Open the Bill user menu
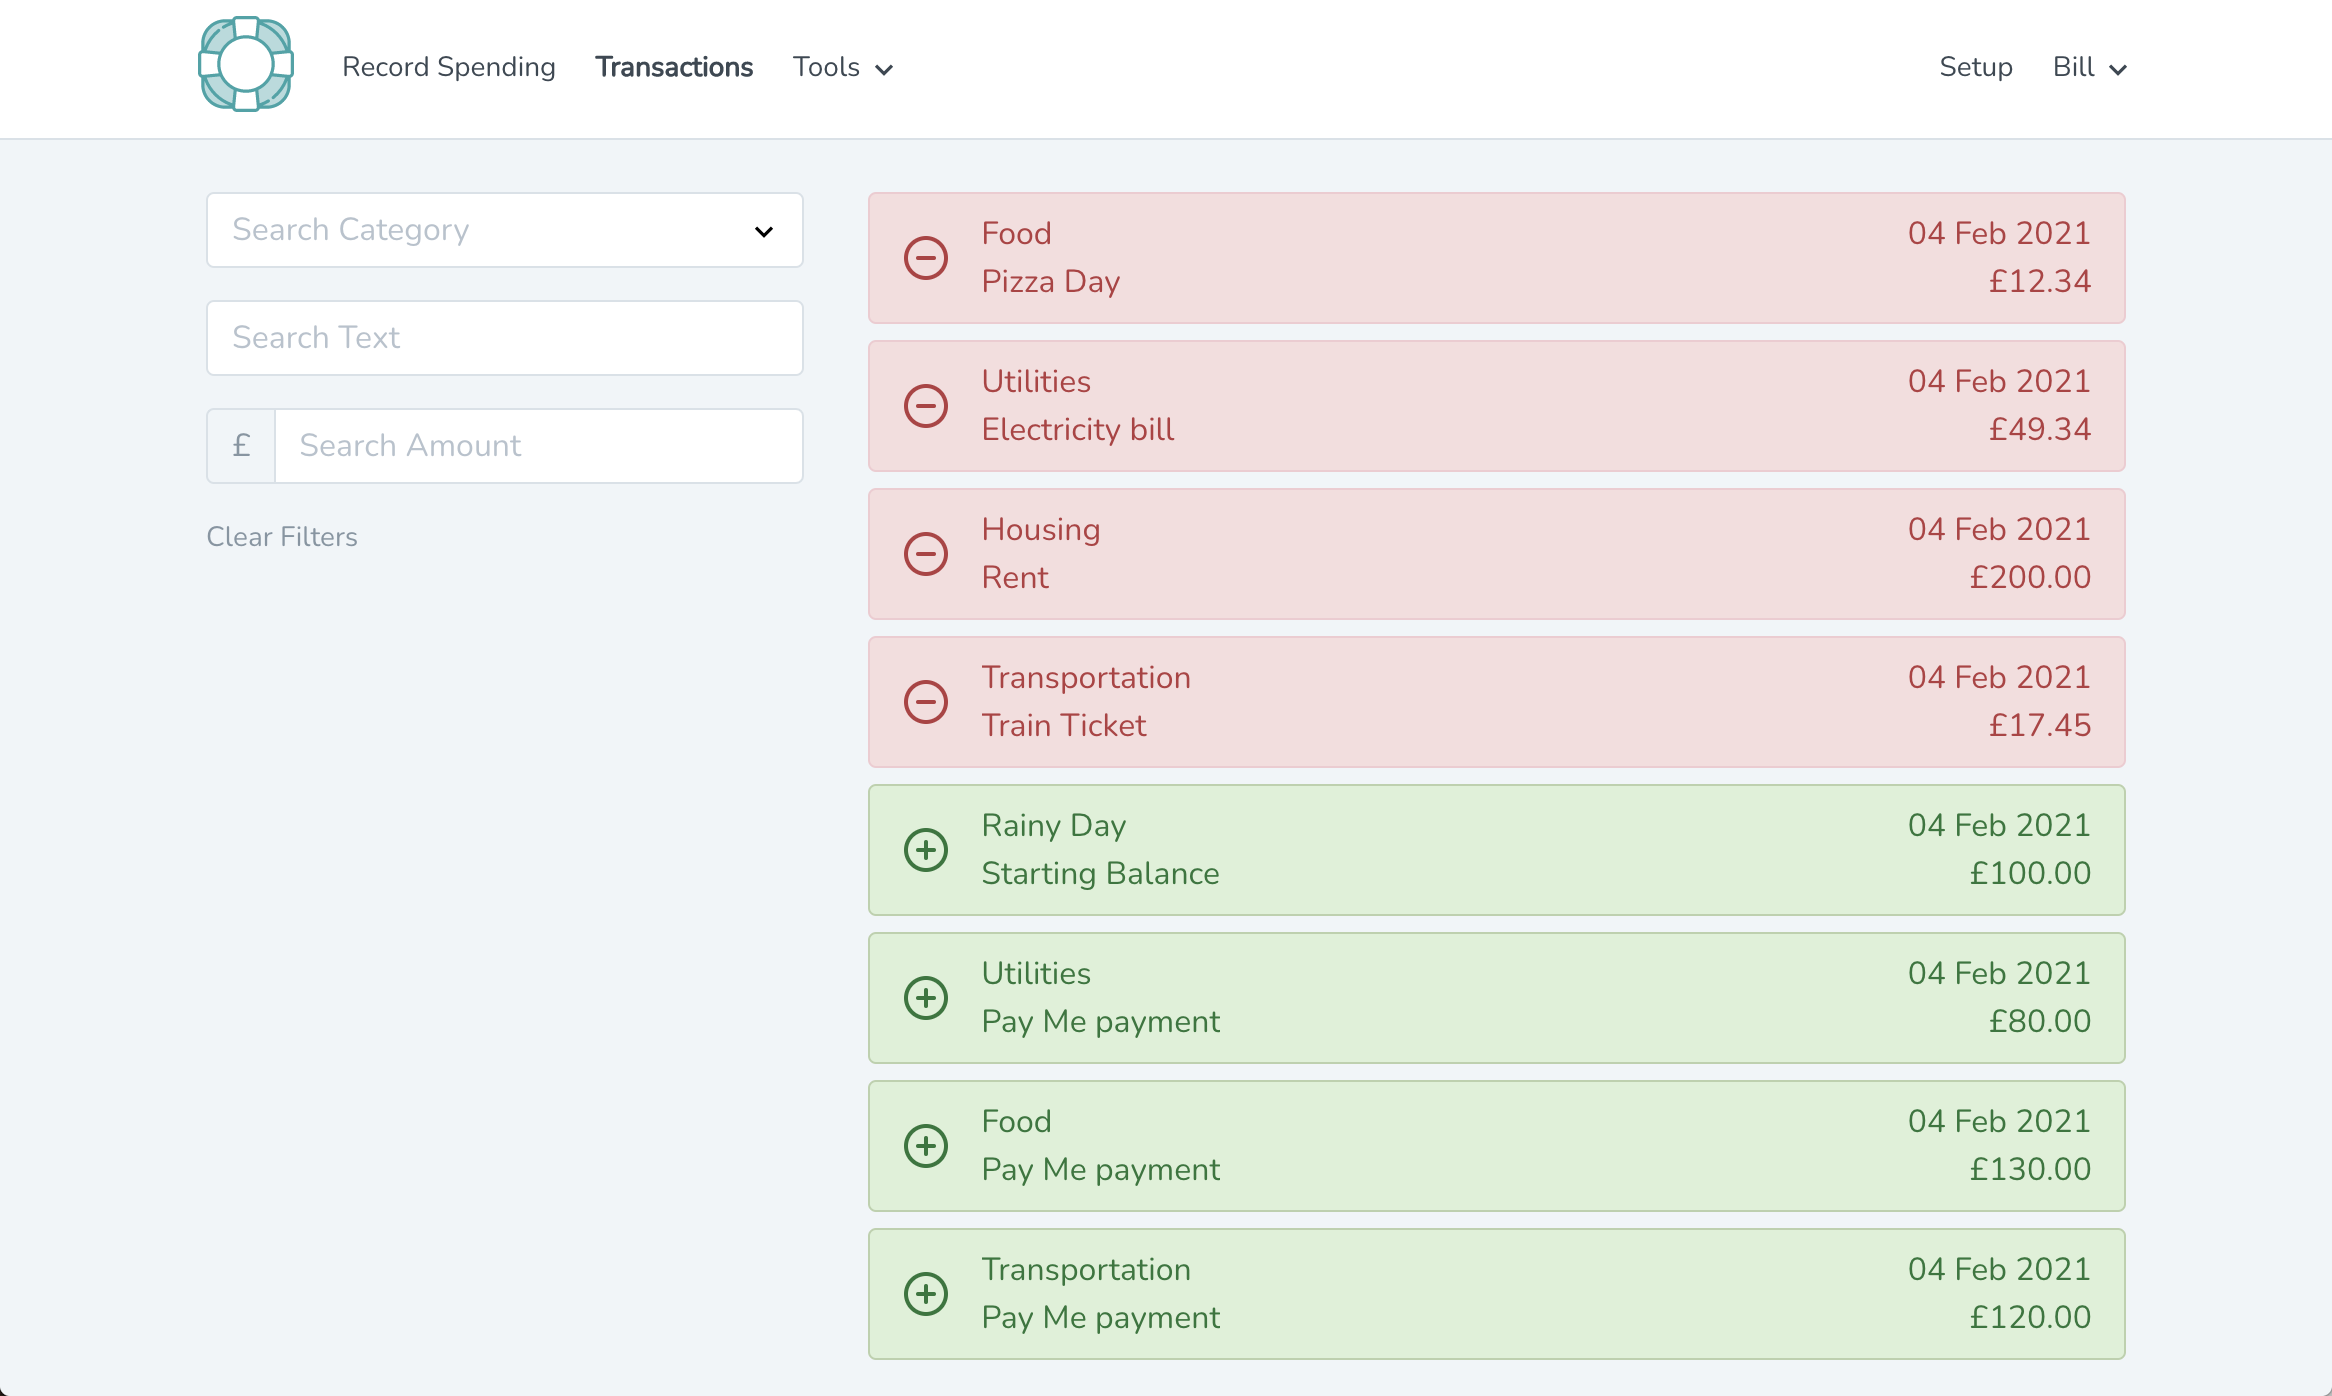2332x1396 pixels. coord(2088,67)
